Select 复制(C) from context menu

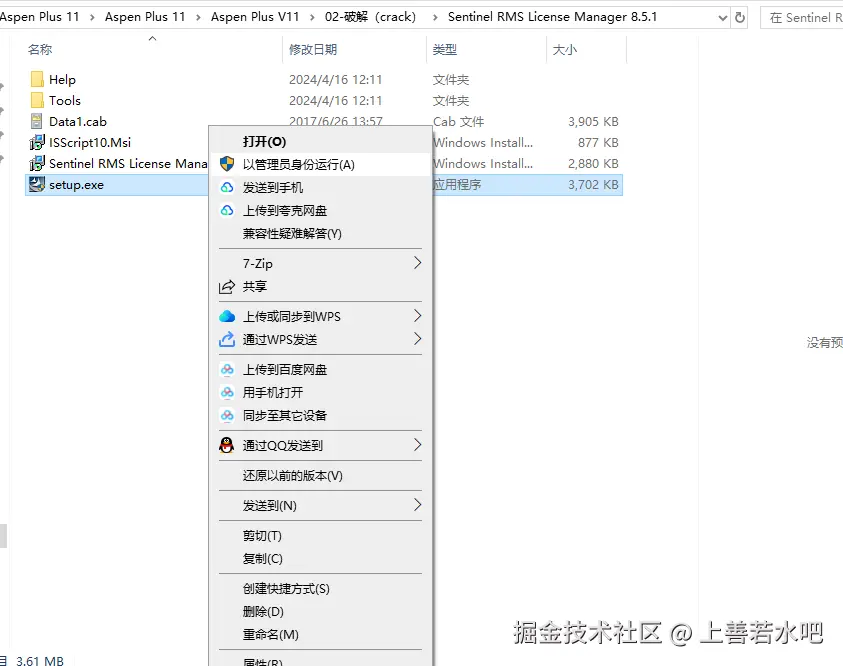coord(320,559)
